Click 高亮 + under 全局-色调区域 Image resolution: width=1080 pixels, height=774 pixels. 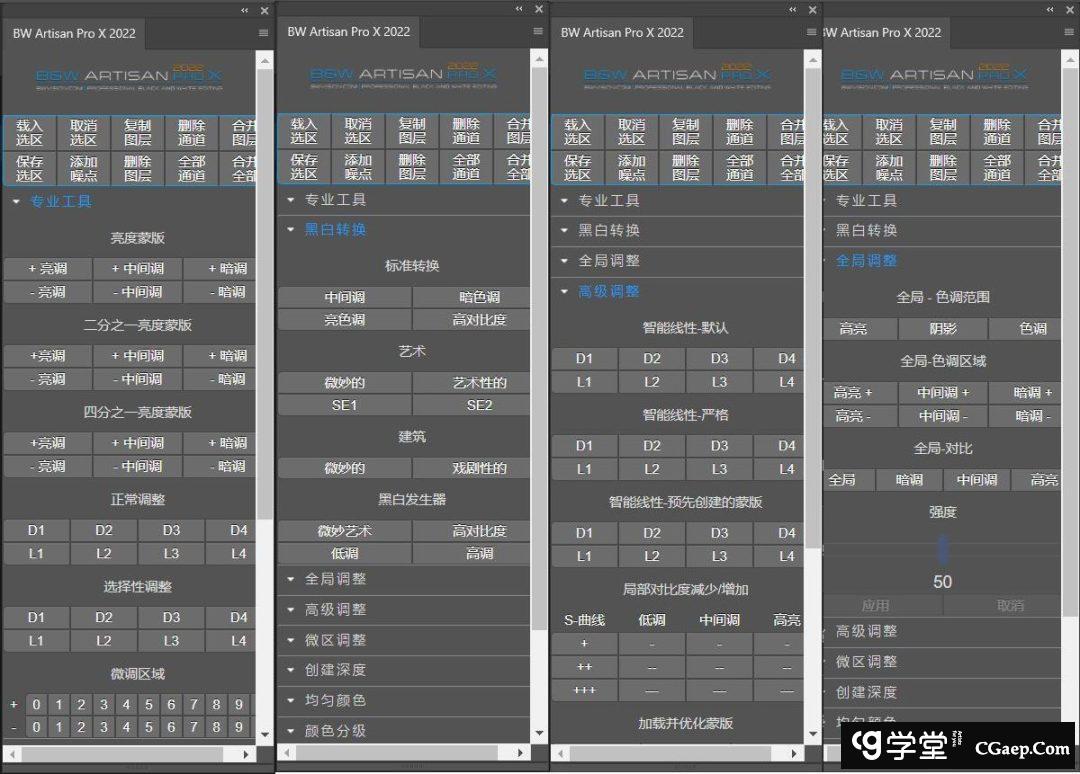click(x=854, y=393)
